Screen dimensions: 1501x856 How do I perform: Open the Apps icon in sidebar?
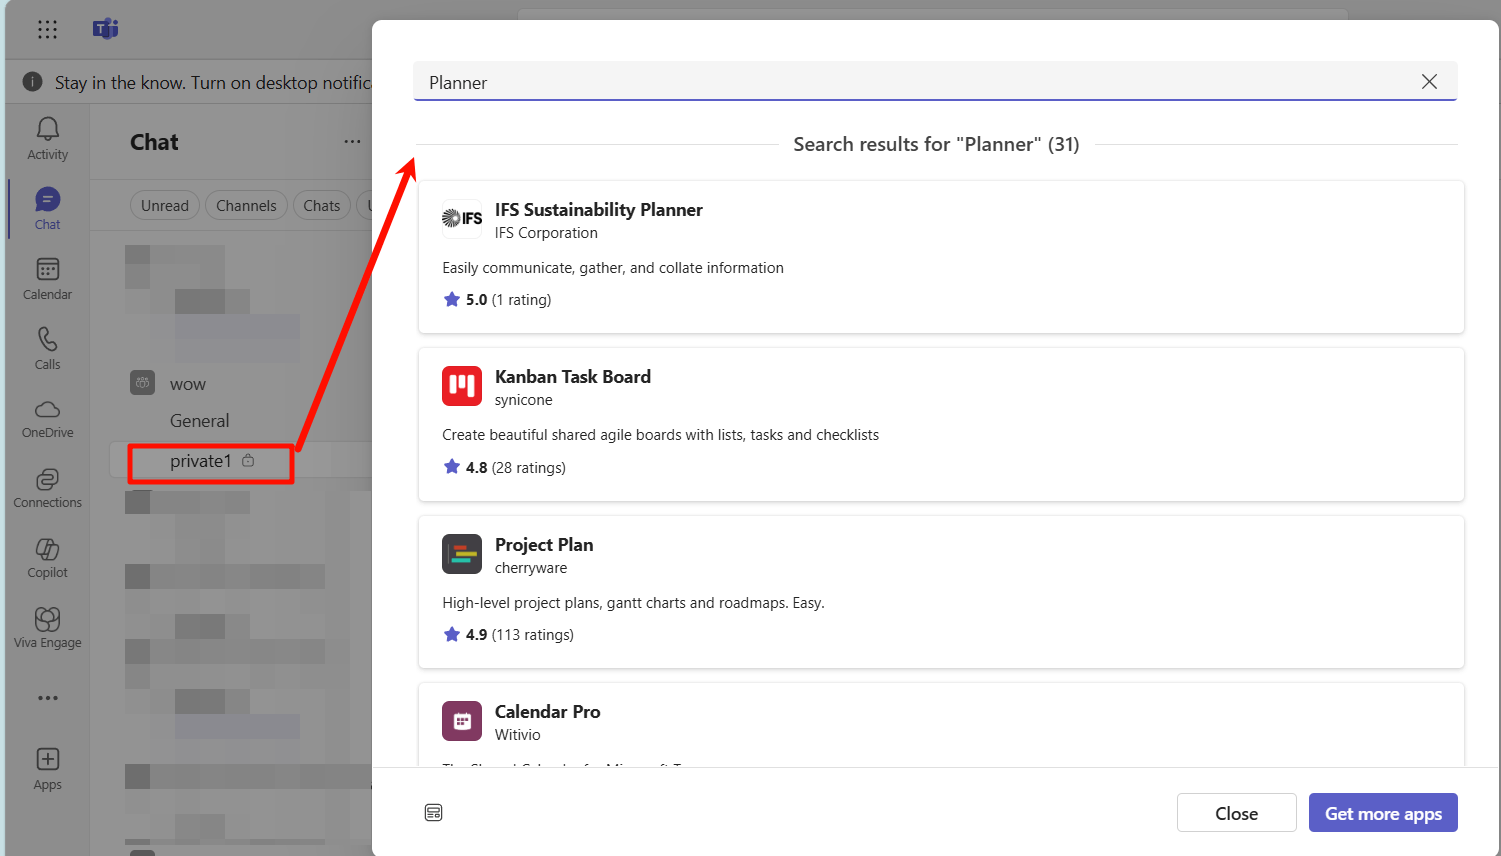coord(47,765)
